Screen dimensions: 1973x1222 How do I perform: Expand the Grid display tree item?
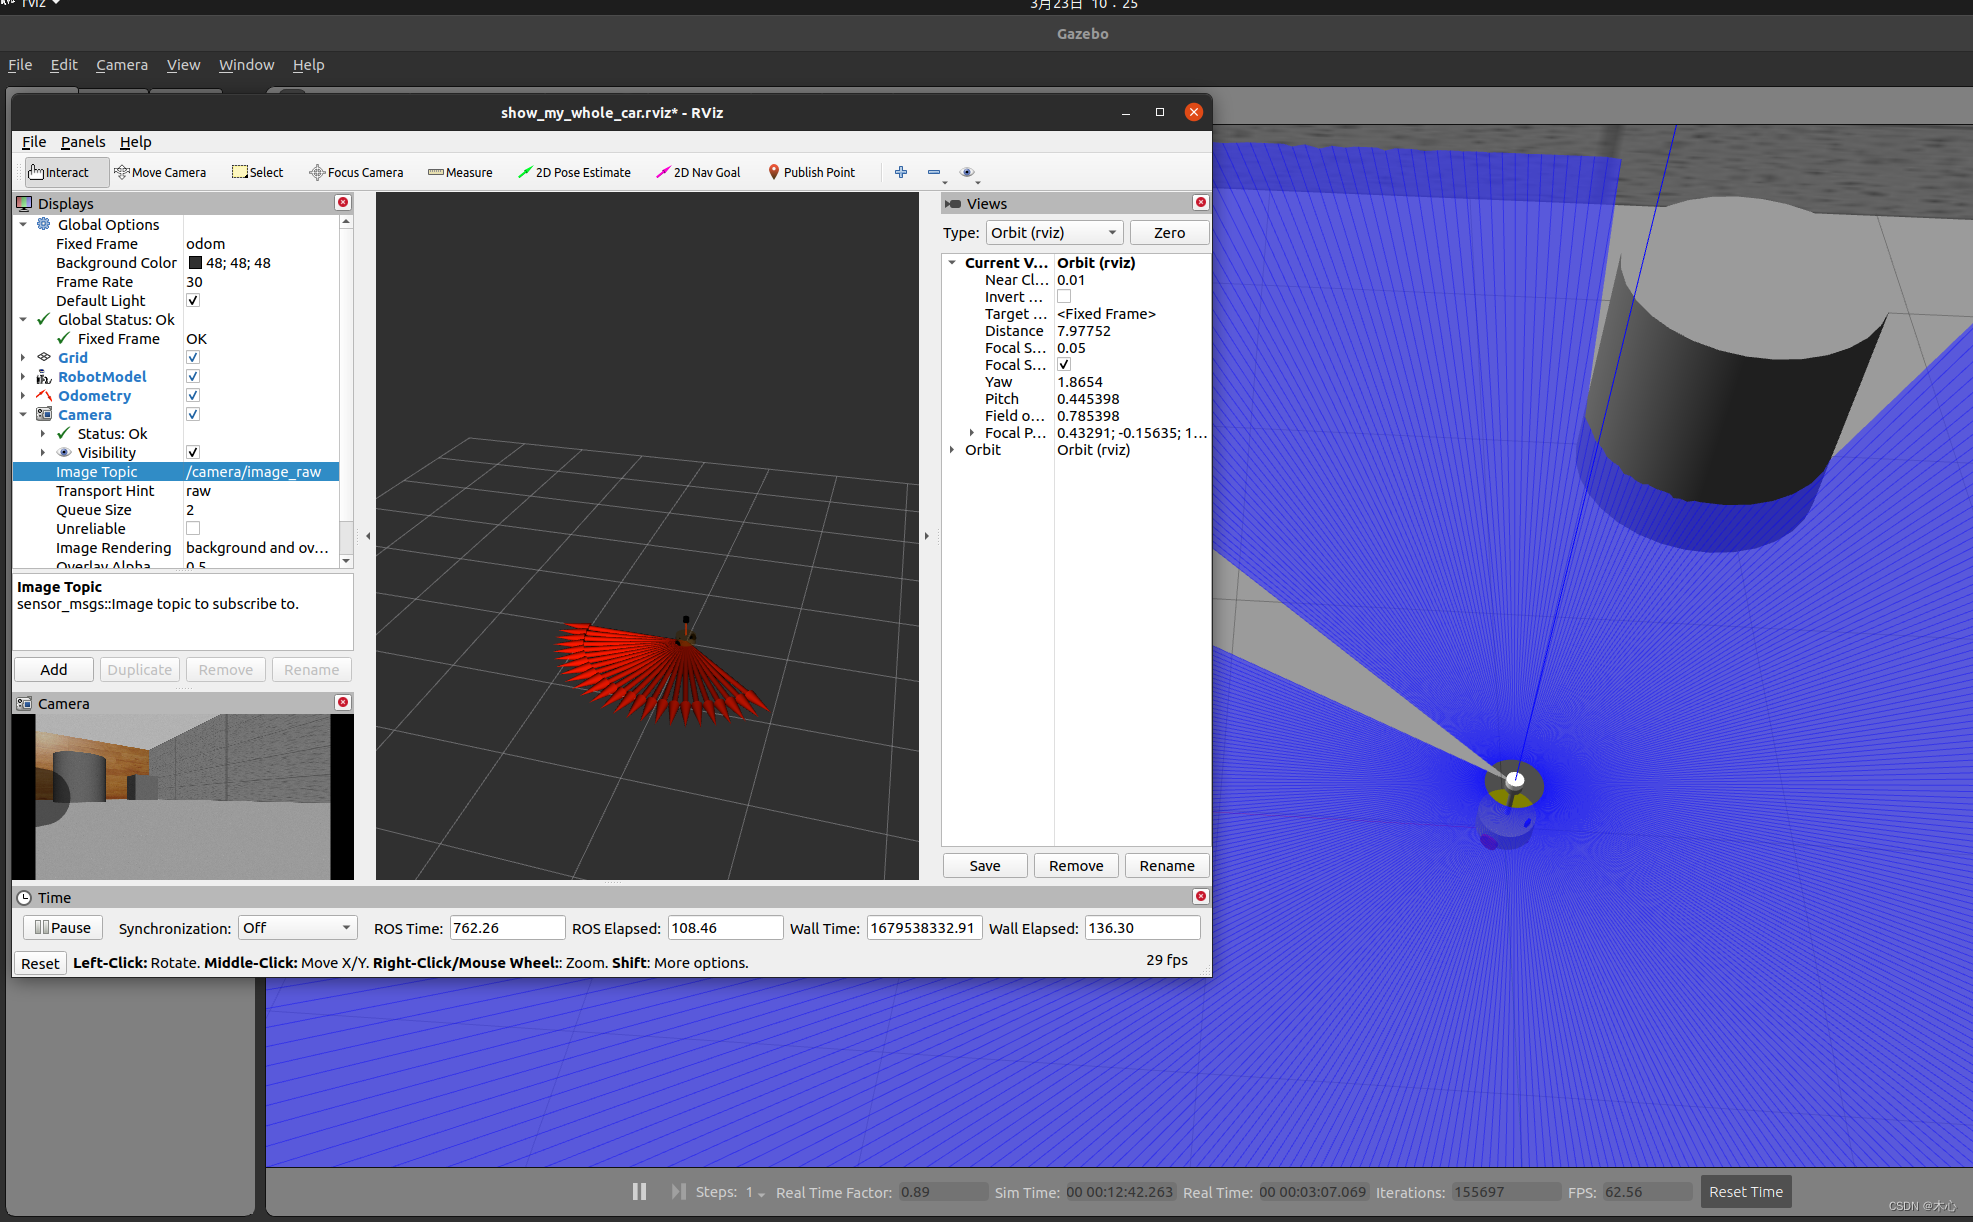(23, 358)
